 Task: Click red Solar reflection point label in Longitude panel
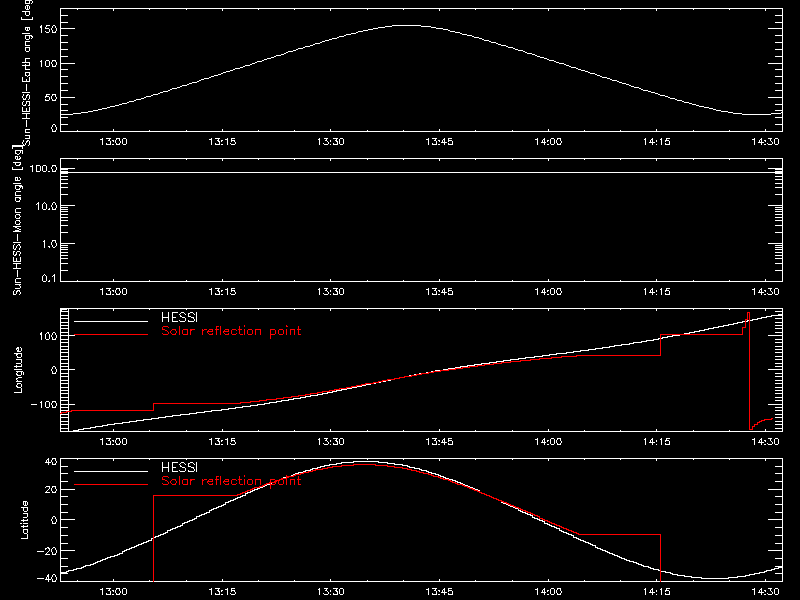pos(231,331)
